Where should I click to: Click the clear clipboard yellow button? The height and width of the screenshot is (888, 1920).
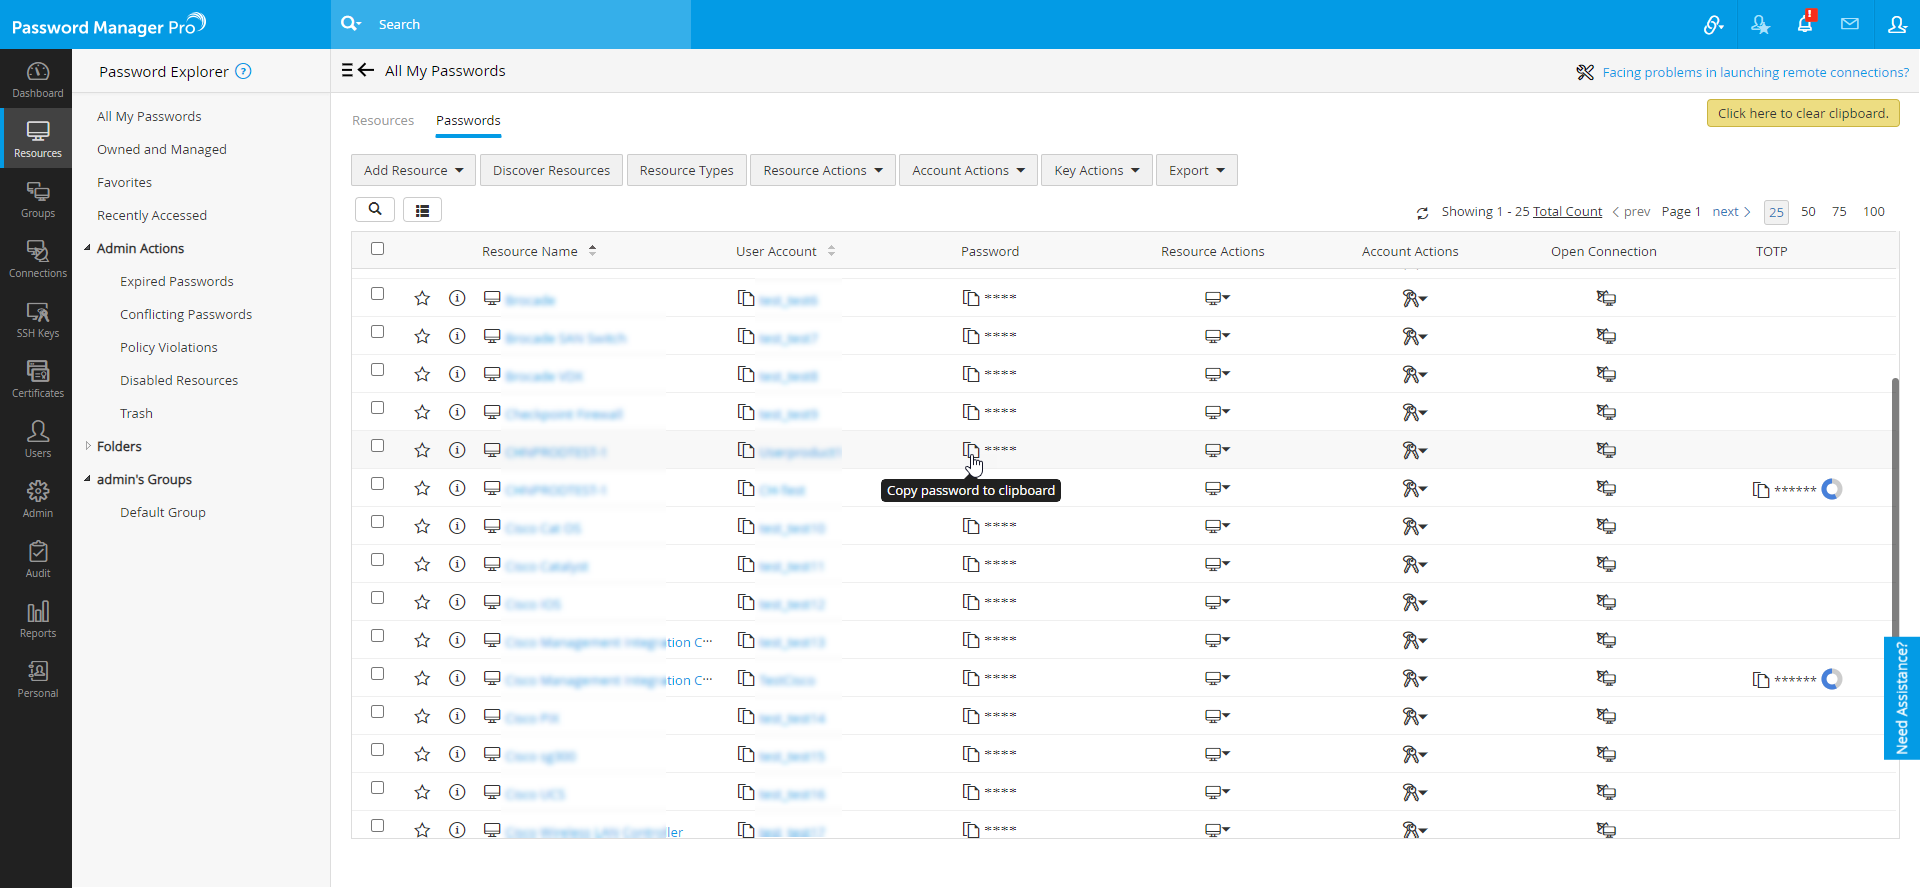[x=1803, y=113]
